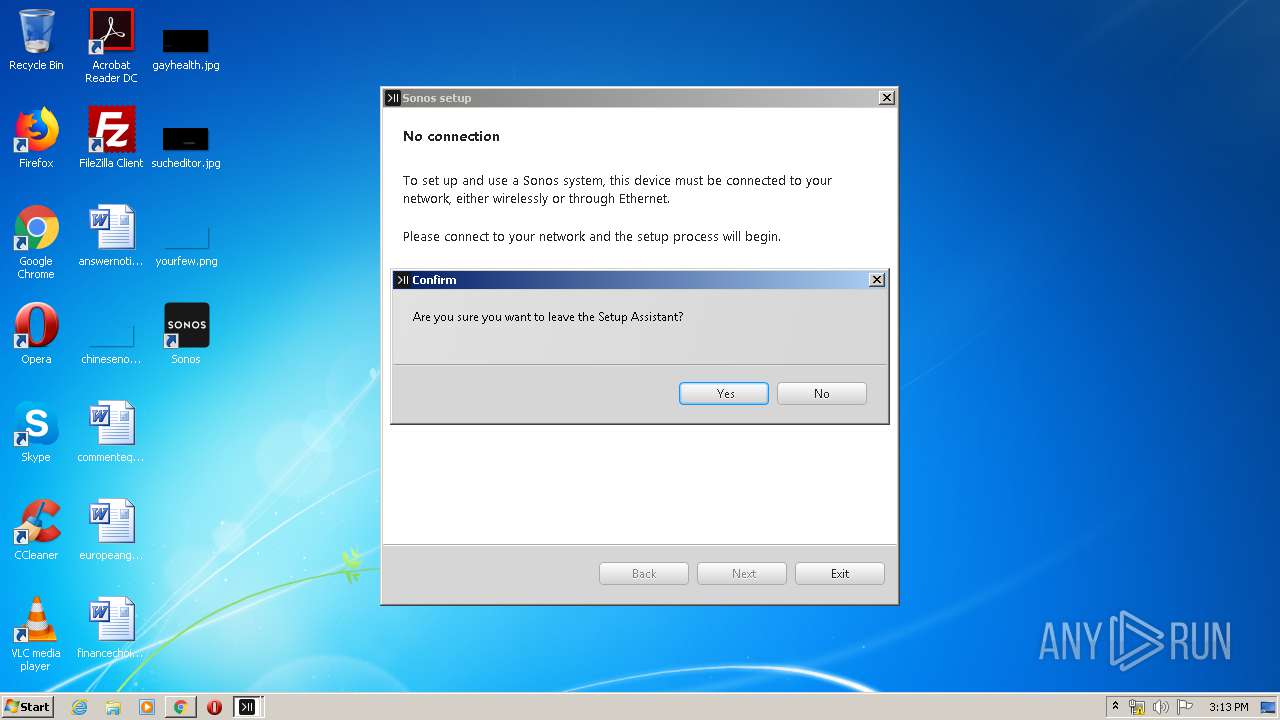Open Internet Explorer from taskbar
Screen dimensions: 1280x720
79,707
